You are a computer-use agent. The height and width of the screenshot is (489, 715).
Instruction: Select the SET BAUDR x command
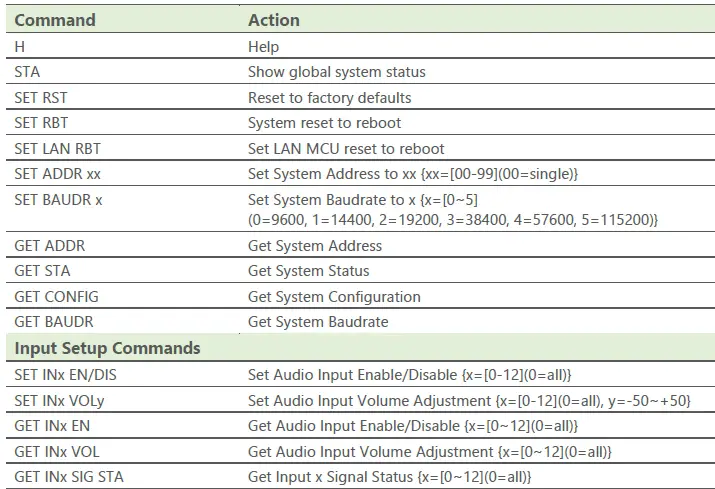coord(58,200)
